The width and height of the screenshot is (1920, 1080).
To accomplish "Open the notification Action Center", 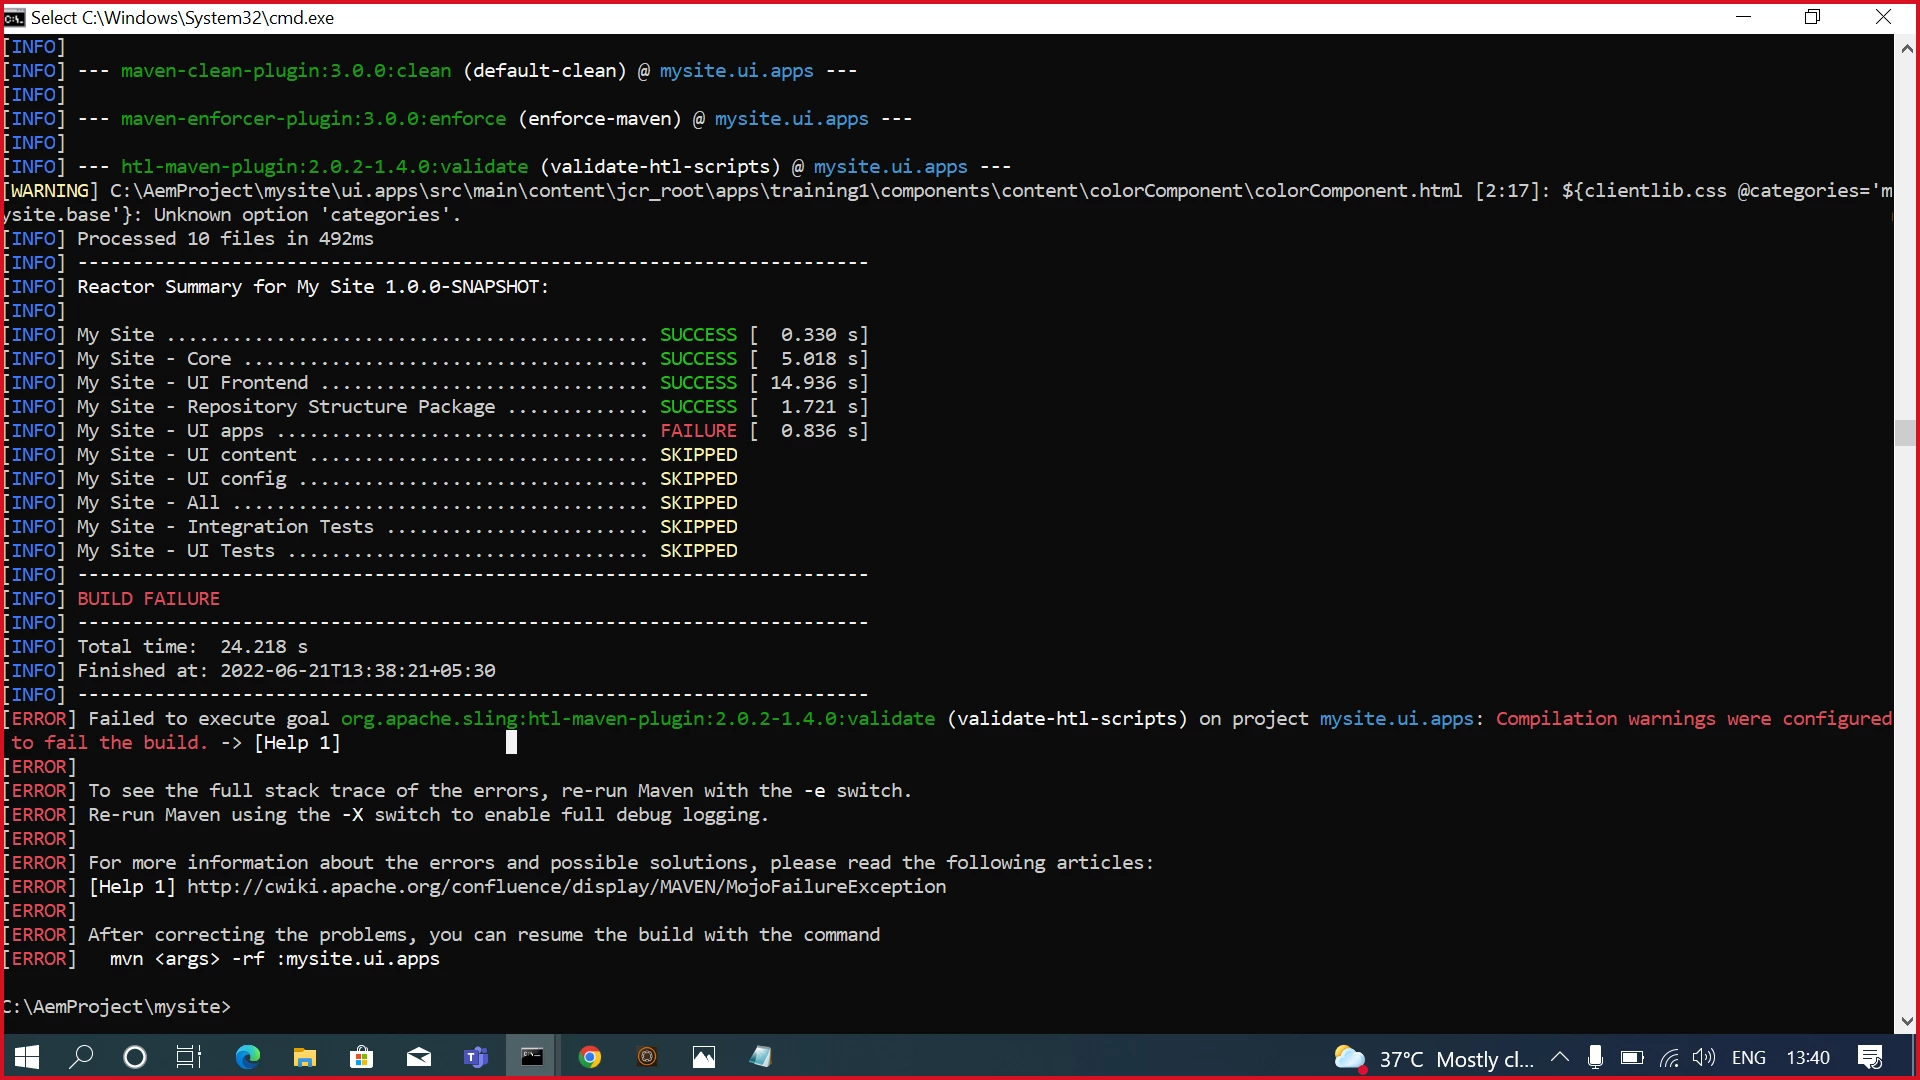I will pyautogui.click(x=1870, y=1057).
